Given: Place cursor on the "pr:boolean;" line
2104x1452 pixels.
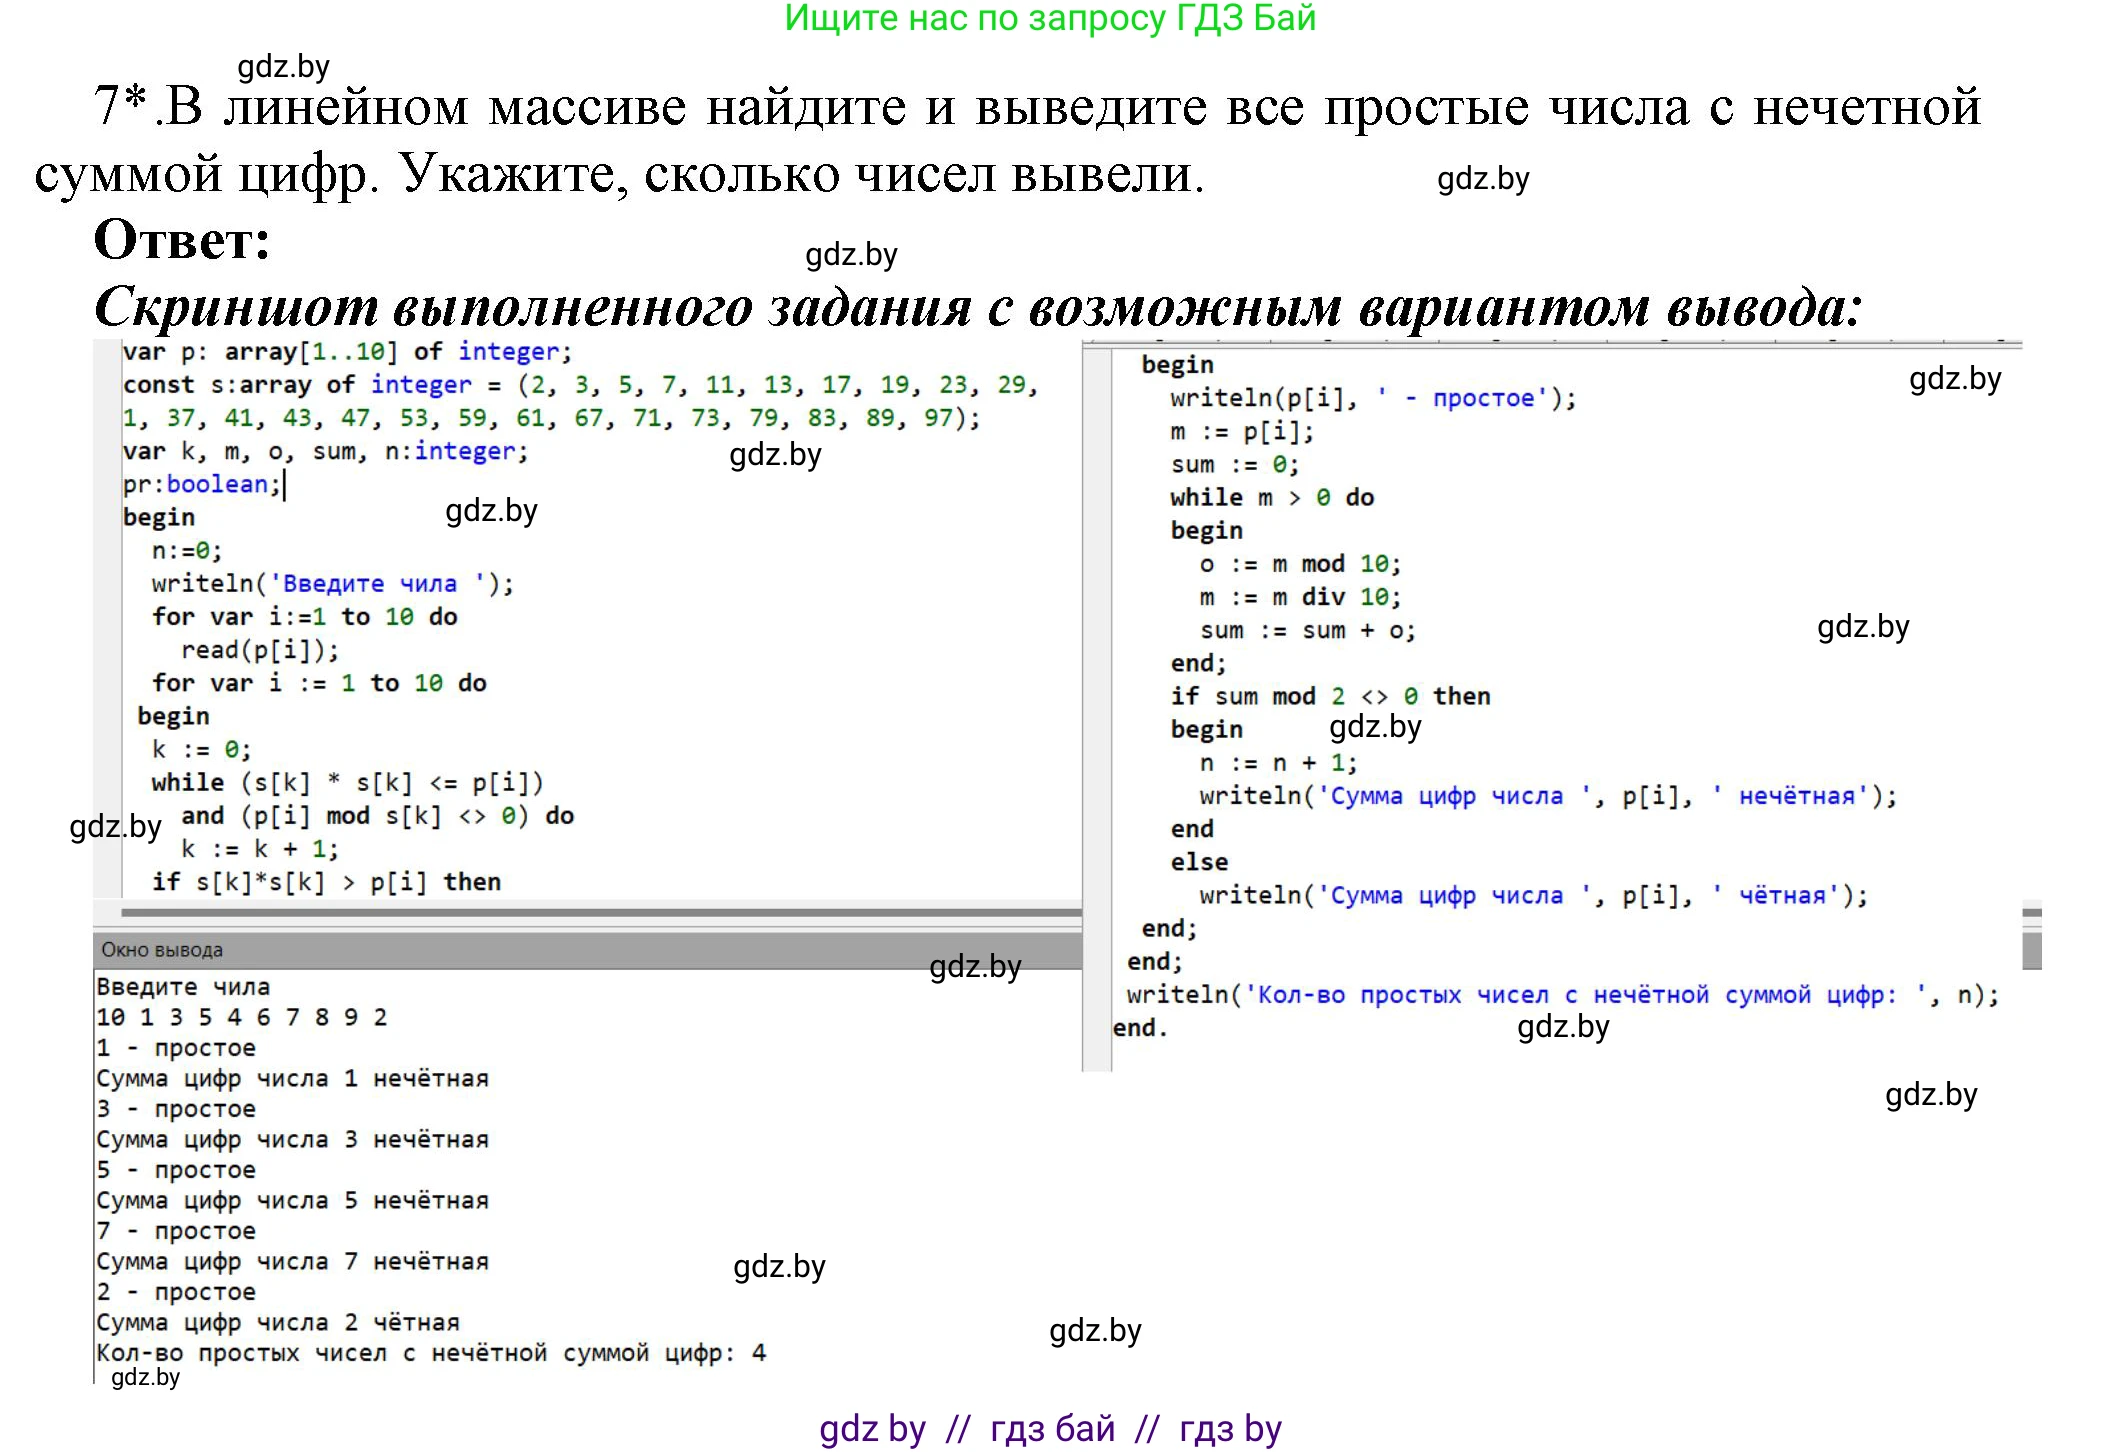Looking at the screenshot, I should [x=200, y=483].
